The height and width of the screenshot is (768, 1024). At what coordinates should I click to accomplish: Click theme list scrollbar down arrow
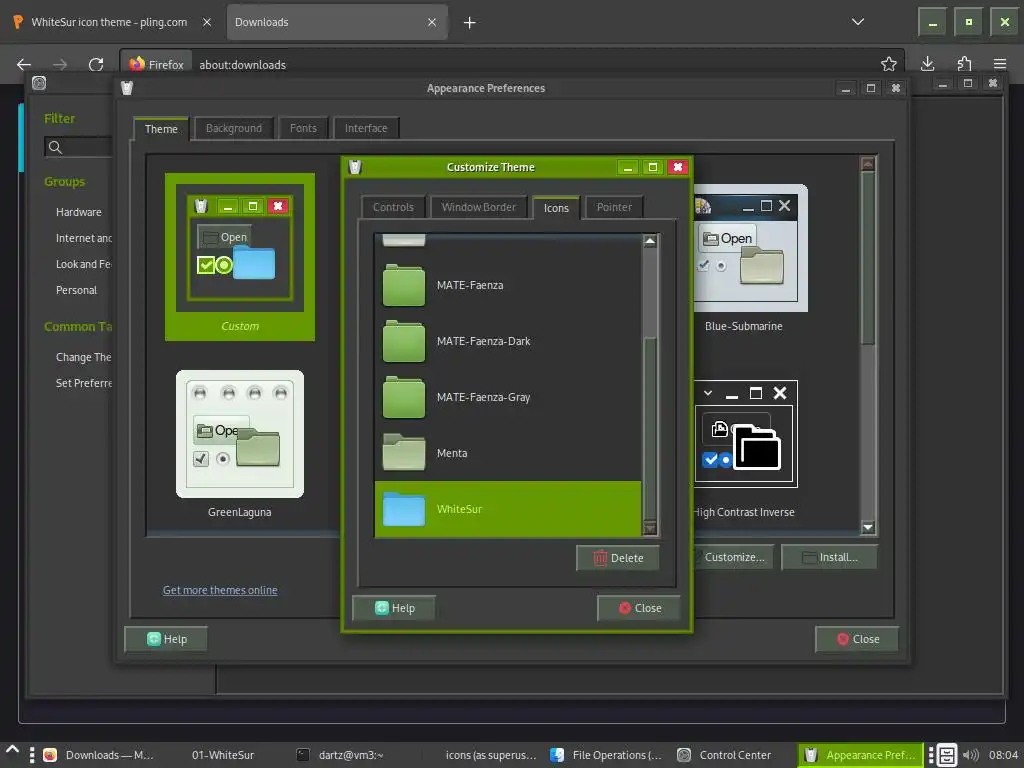click(868, 527)
